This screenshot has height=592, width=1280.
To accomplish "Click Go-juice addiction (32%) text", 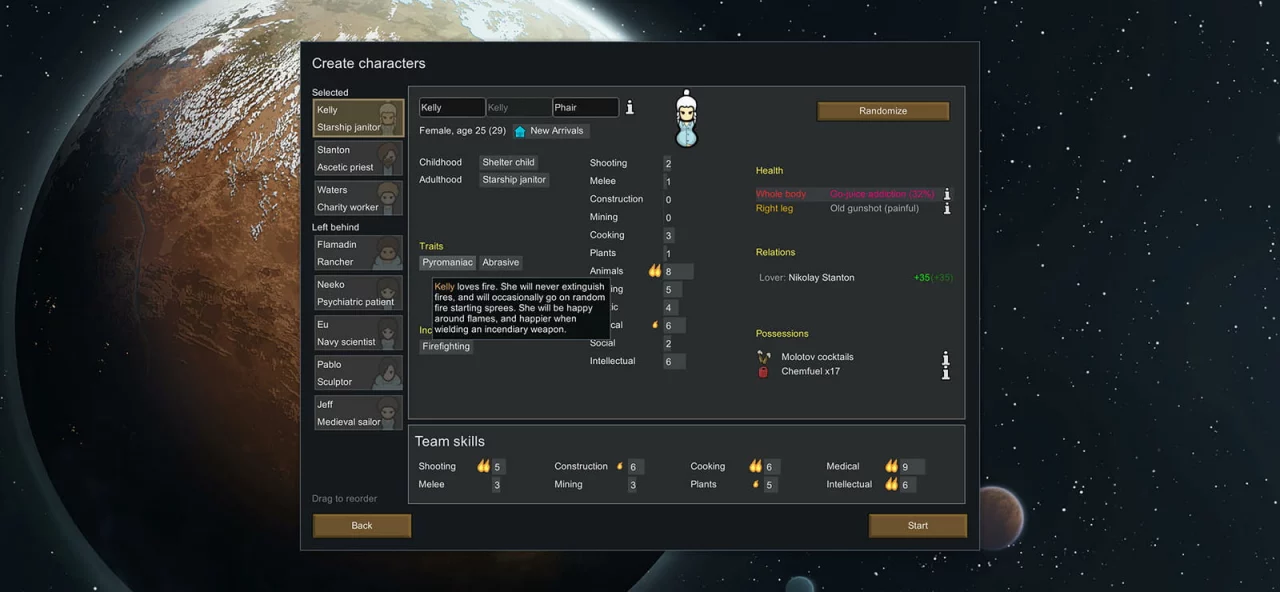I will click(x=882, y=194).
